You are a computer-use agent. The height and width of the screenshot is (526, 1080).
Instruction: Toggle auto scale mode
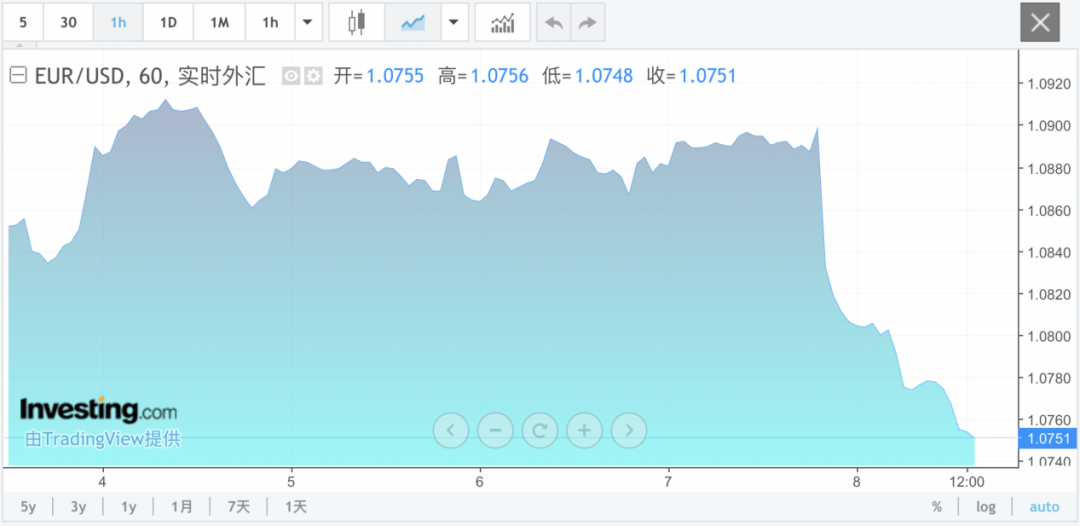pyautogui.click(x=1044, y=507)
